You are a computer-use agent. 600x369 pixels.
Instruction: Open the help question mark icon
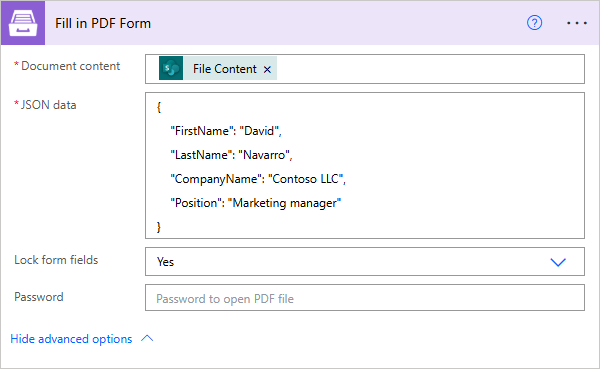tap(534, 23)
